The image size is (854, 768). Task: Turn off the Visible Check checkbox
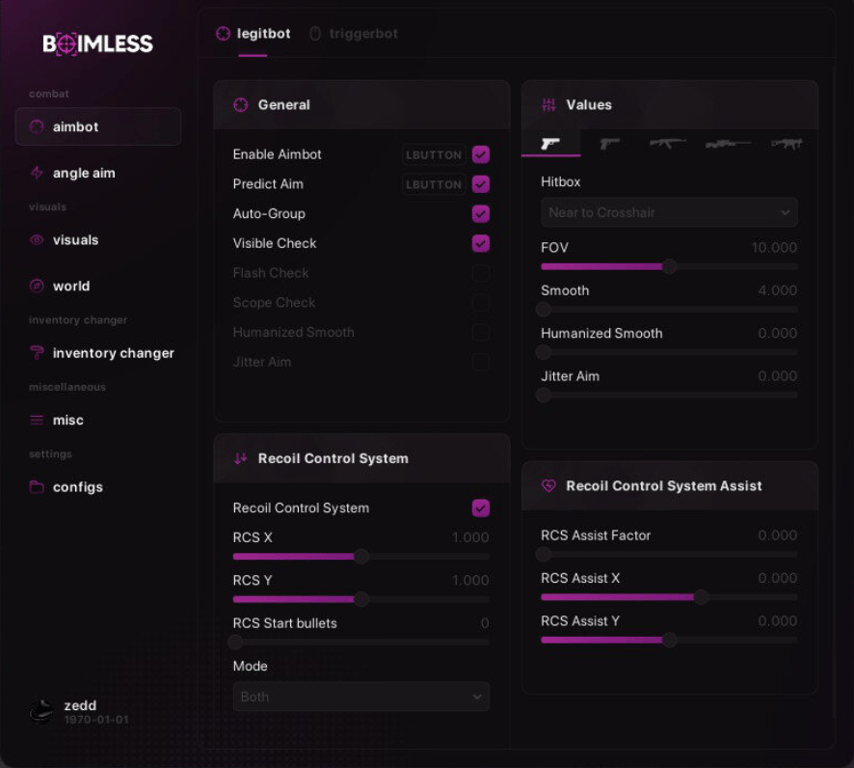tap(480, 243)
